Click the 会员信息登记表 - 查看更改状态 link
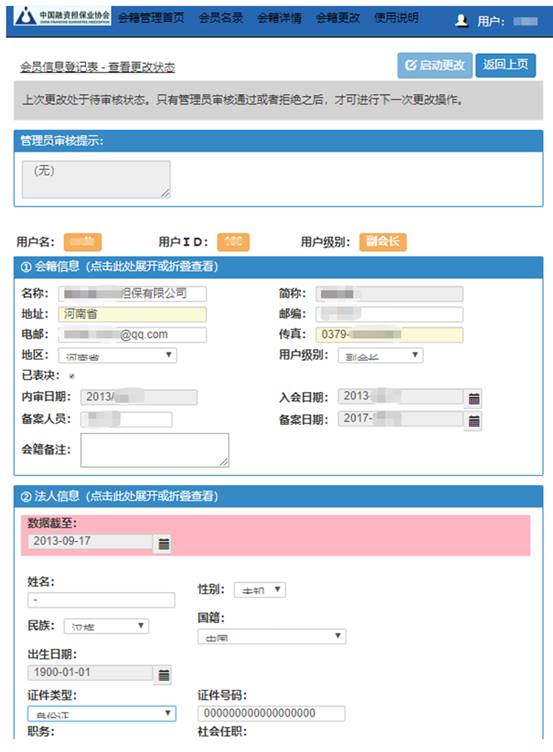 (x=97, y=67)
